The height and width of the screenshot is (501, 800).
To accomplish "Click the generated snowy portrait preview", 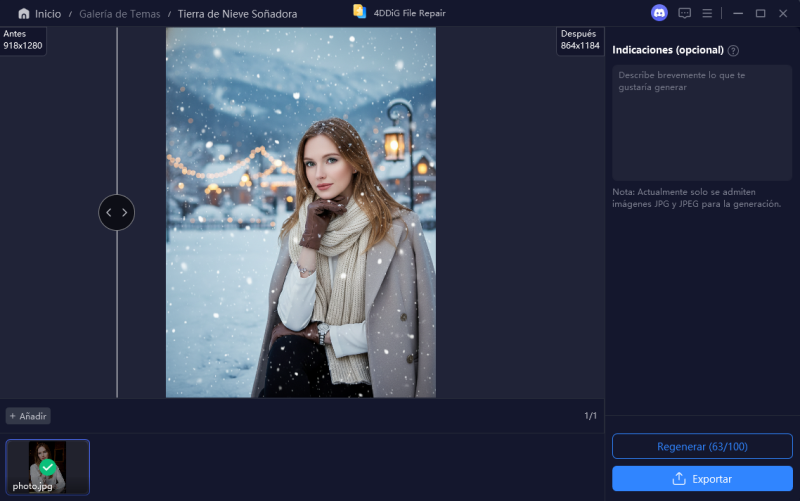I will pos(301,212).
